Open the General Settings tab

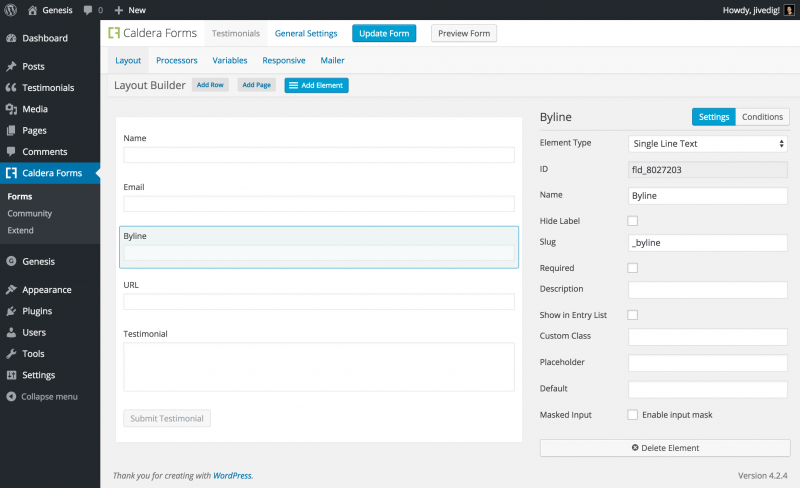click(x=306, y=33)
